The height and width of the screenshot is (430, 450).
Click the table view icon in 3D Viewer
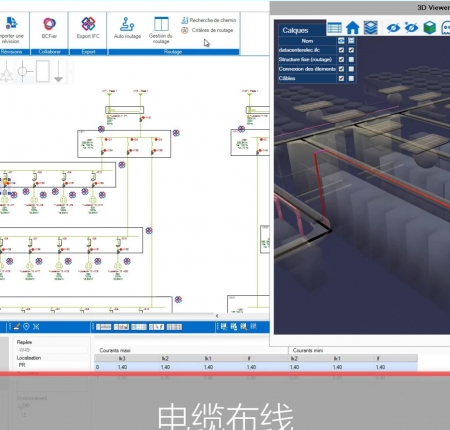click(x=334, y=28)
